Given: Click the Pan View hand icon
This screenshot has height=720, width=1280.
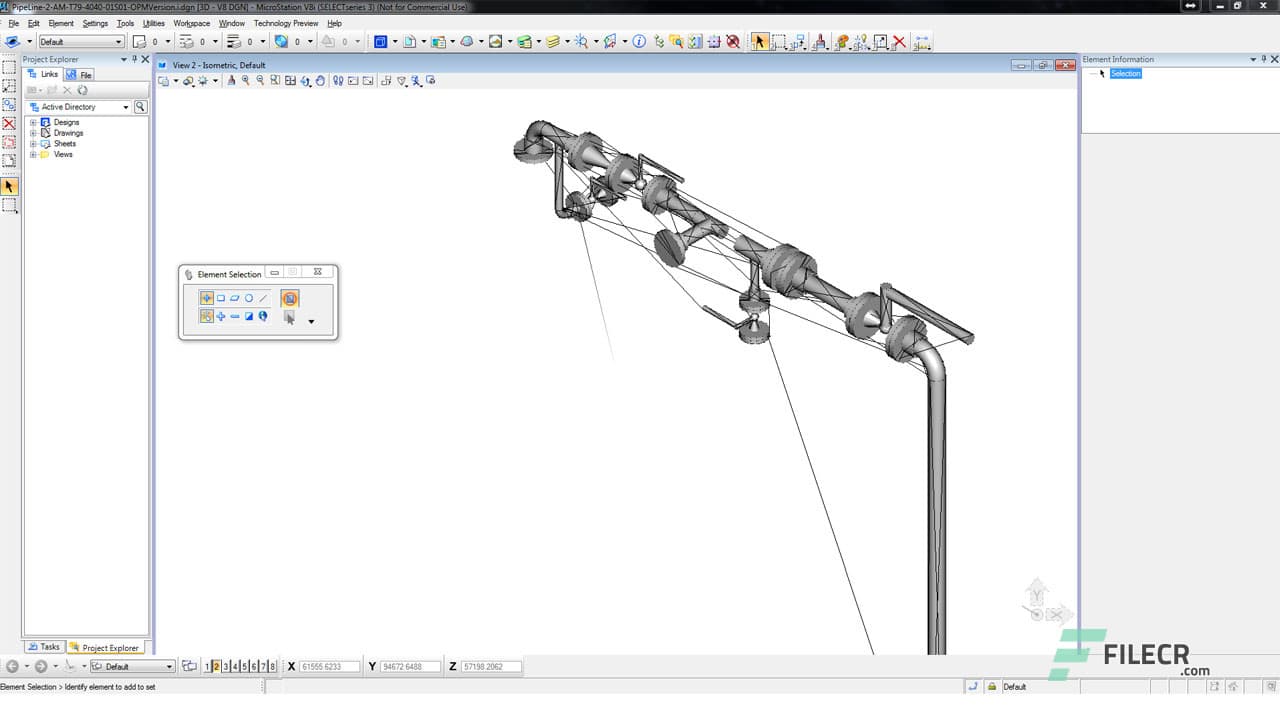Looking at the screenshot, I should click(x=320, y=80).
